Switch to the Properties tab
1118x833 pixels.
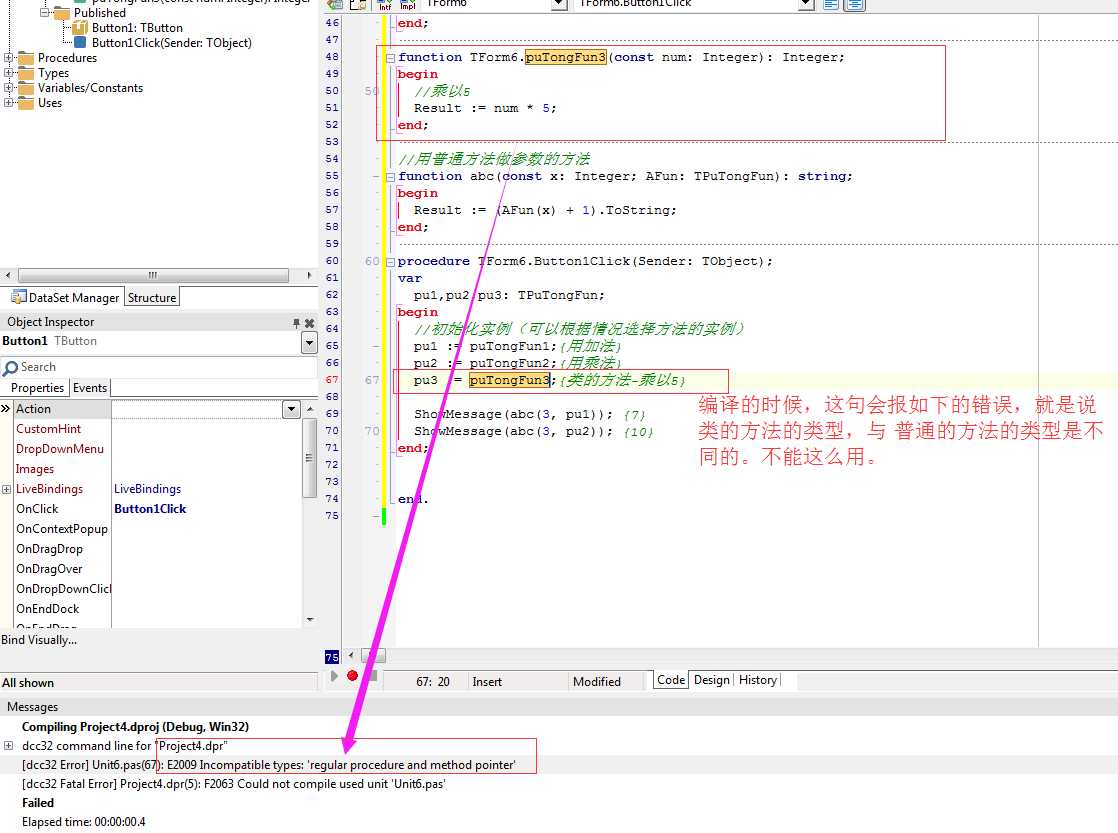(37, 388)
